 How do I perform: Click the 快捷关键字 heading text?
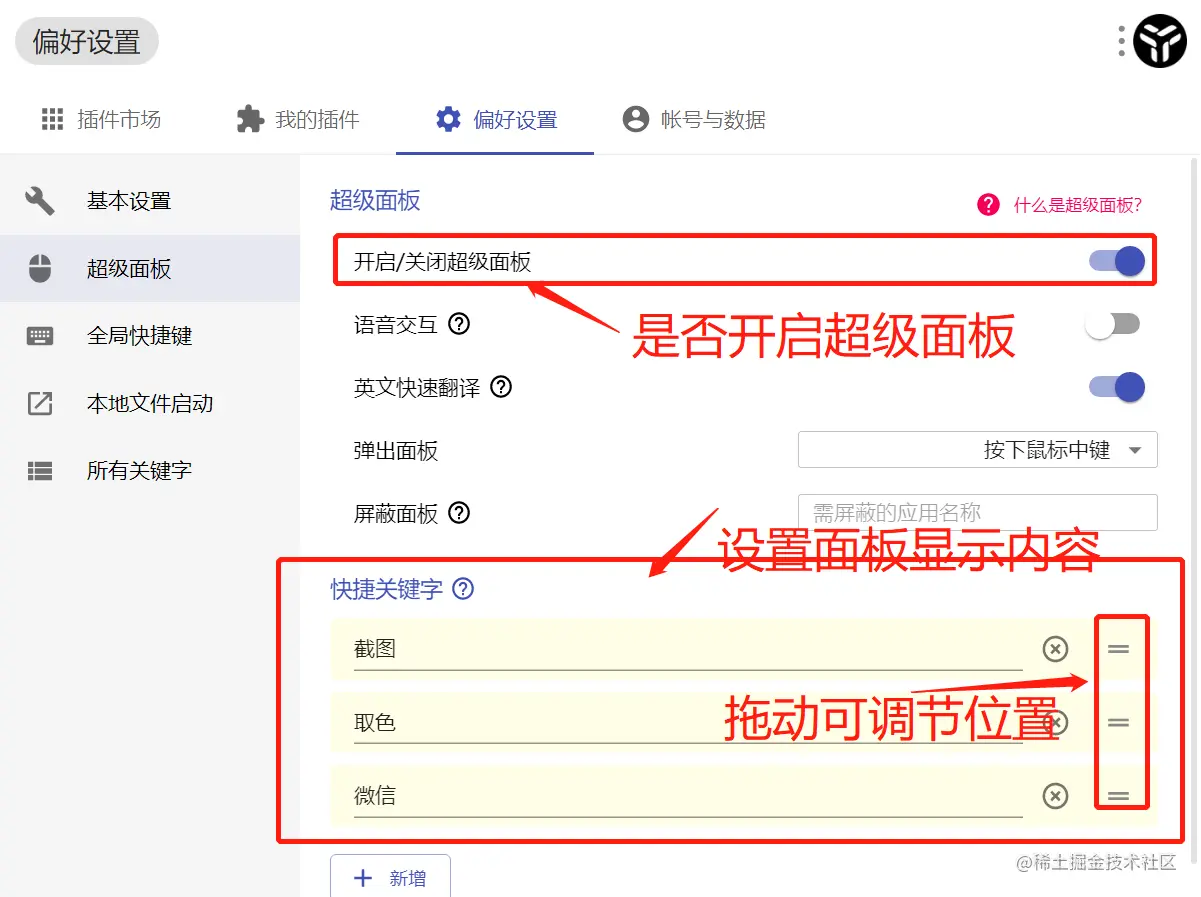click(x=387, y=589)
